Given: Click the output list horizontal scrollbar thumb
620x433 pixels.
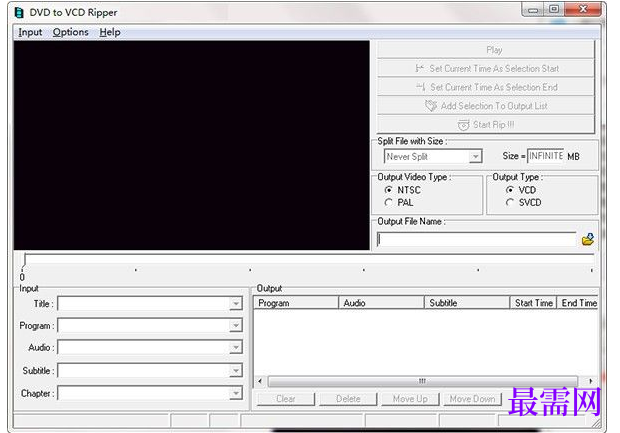Looking at the screenshot, I should [x=422, y=381].
